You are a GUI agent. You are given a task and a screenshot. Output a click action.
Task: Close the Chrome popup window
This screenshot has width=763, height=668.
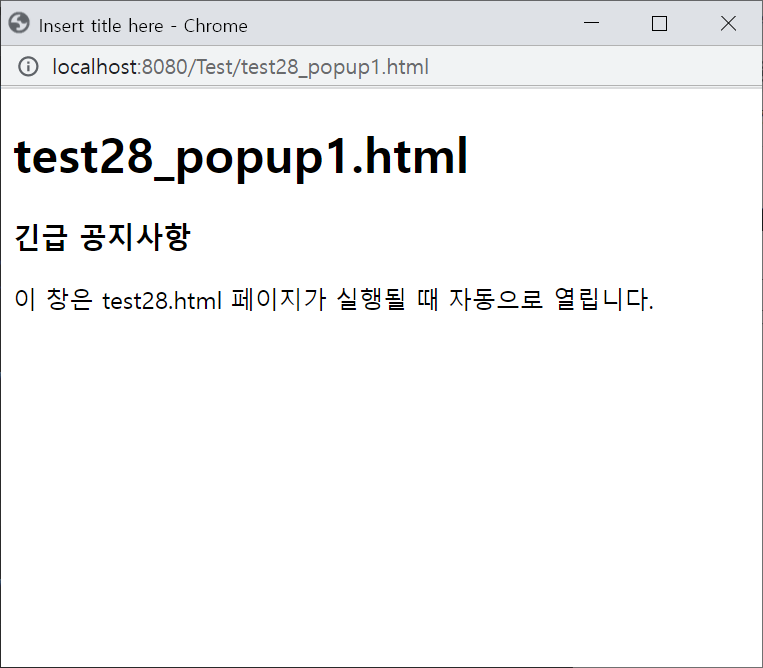728,23
